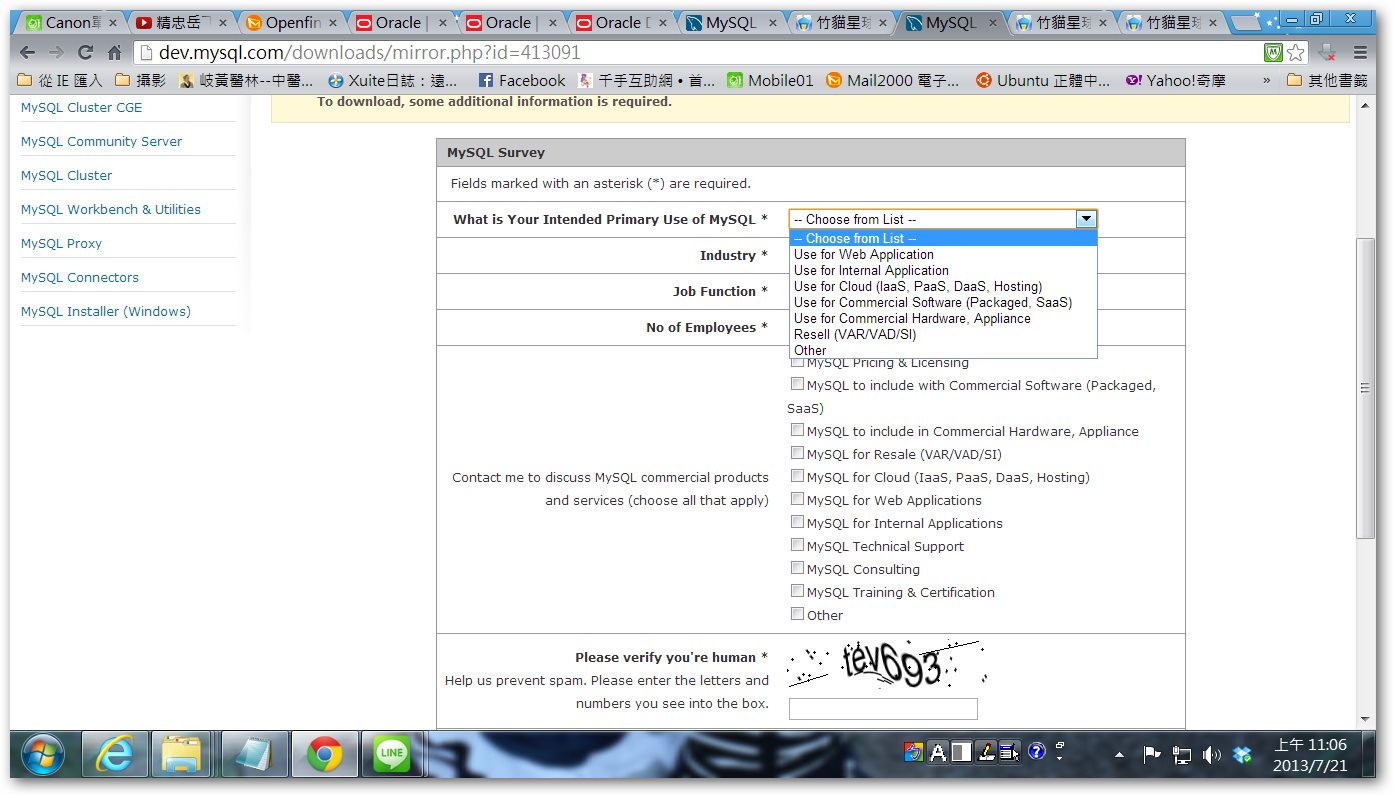Viewport: 1394px width, 796px height.
Task: Go back with the browser back arrow
Action: click(28, 53)
